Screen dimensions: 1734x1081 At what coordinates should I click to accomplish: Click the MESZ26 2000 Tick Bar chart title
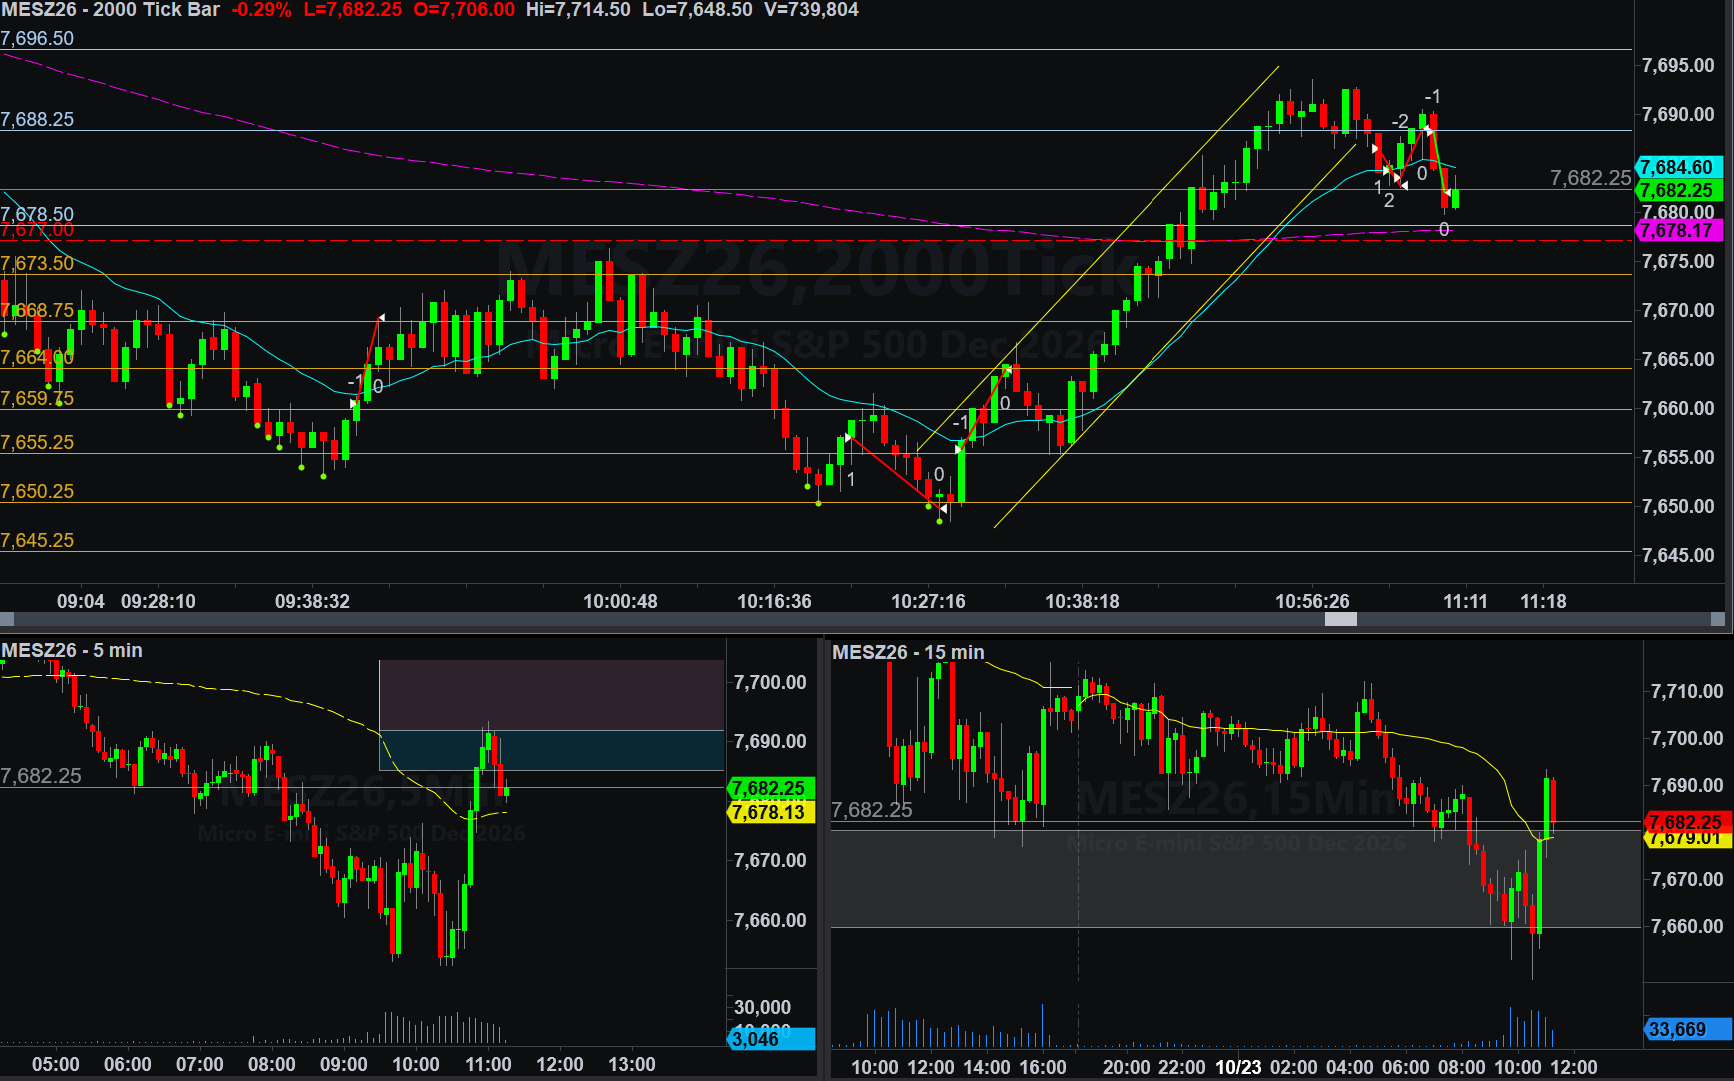click(110, 10)
